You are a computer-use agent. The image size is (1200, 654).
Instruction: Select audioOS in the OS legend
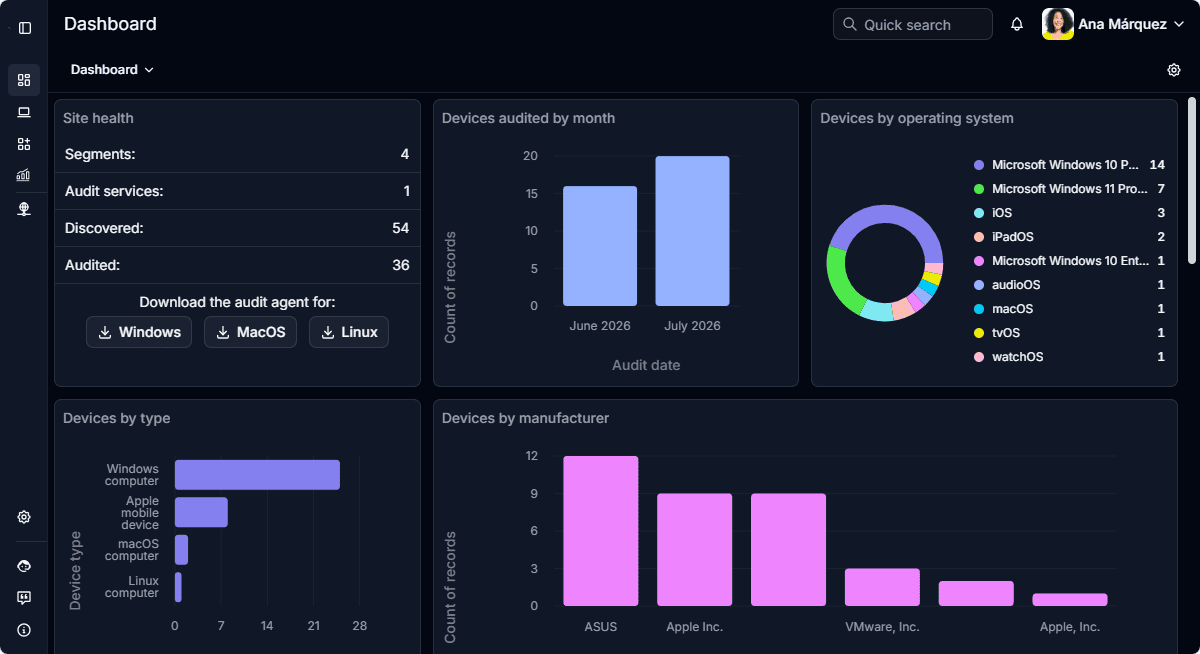(1069, 285)
